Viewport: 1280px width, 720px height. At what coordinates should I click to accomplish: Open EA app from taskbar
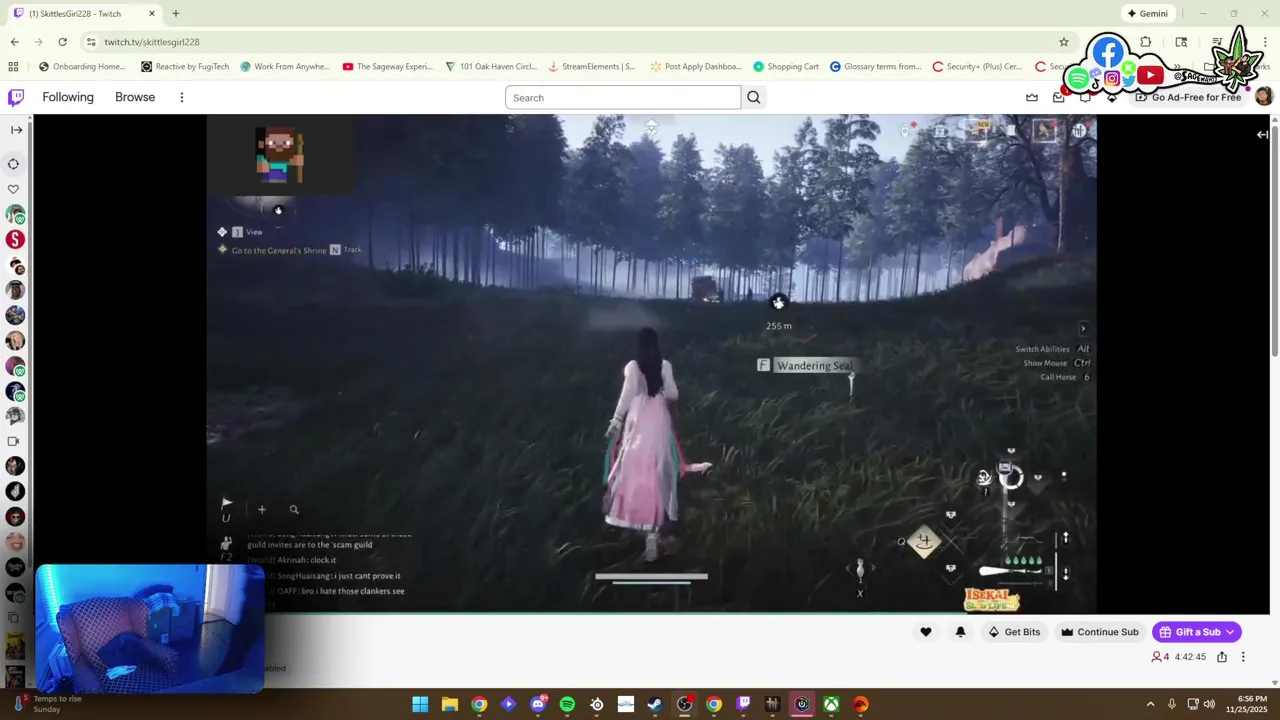(860, 704)
